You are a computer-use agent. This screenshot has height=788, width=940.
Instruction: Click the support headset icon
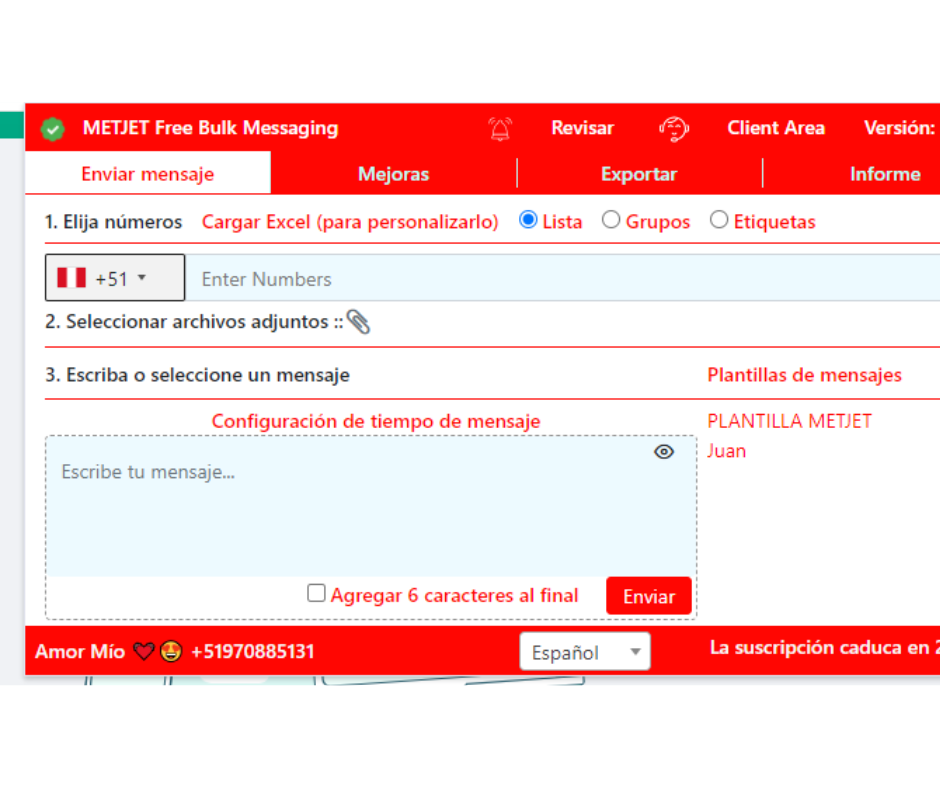[x=674, y=128]
